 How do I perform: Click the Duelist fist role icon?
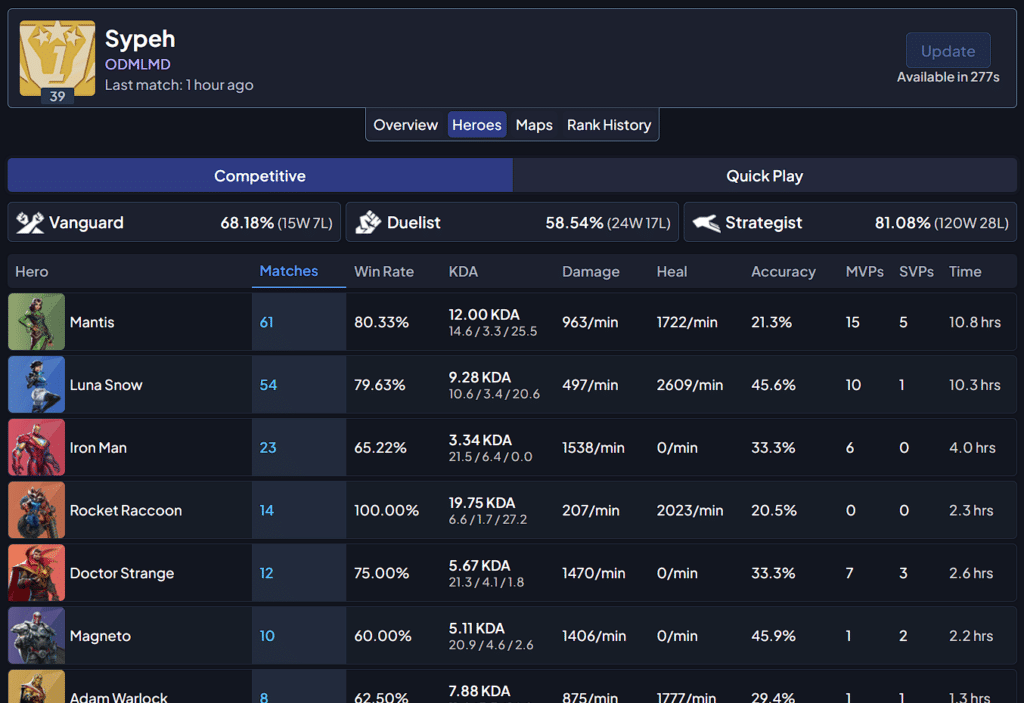click(368, 223)
